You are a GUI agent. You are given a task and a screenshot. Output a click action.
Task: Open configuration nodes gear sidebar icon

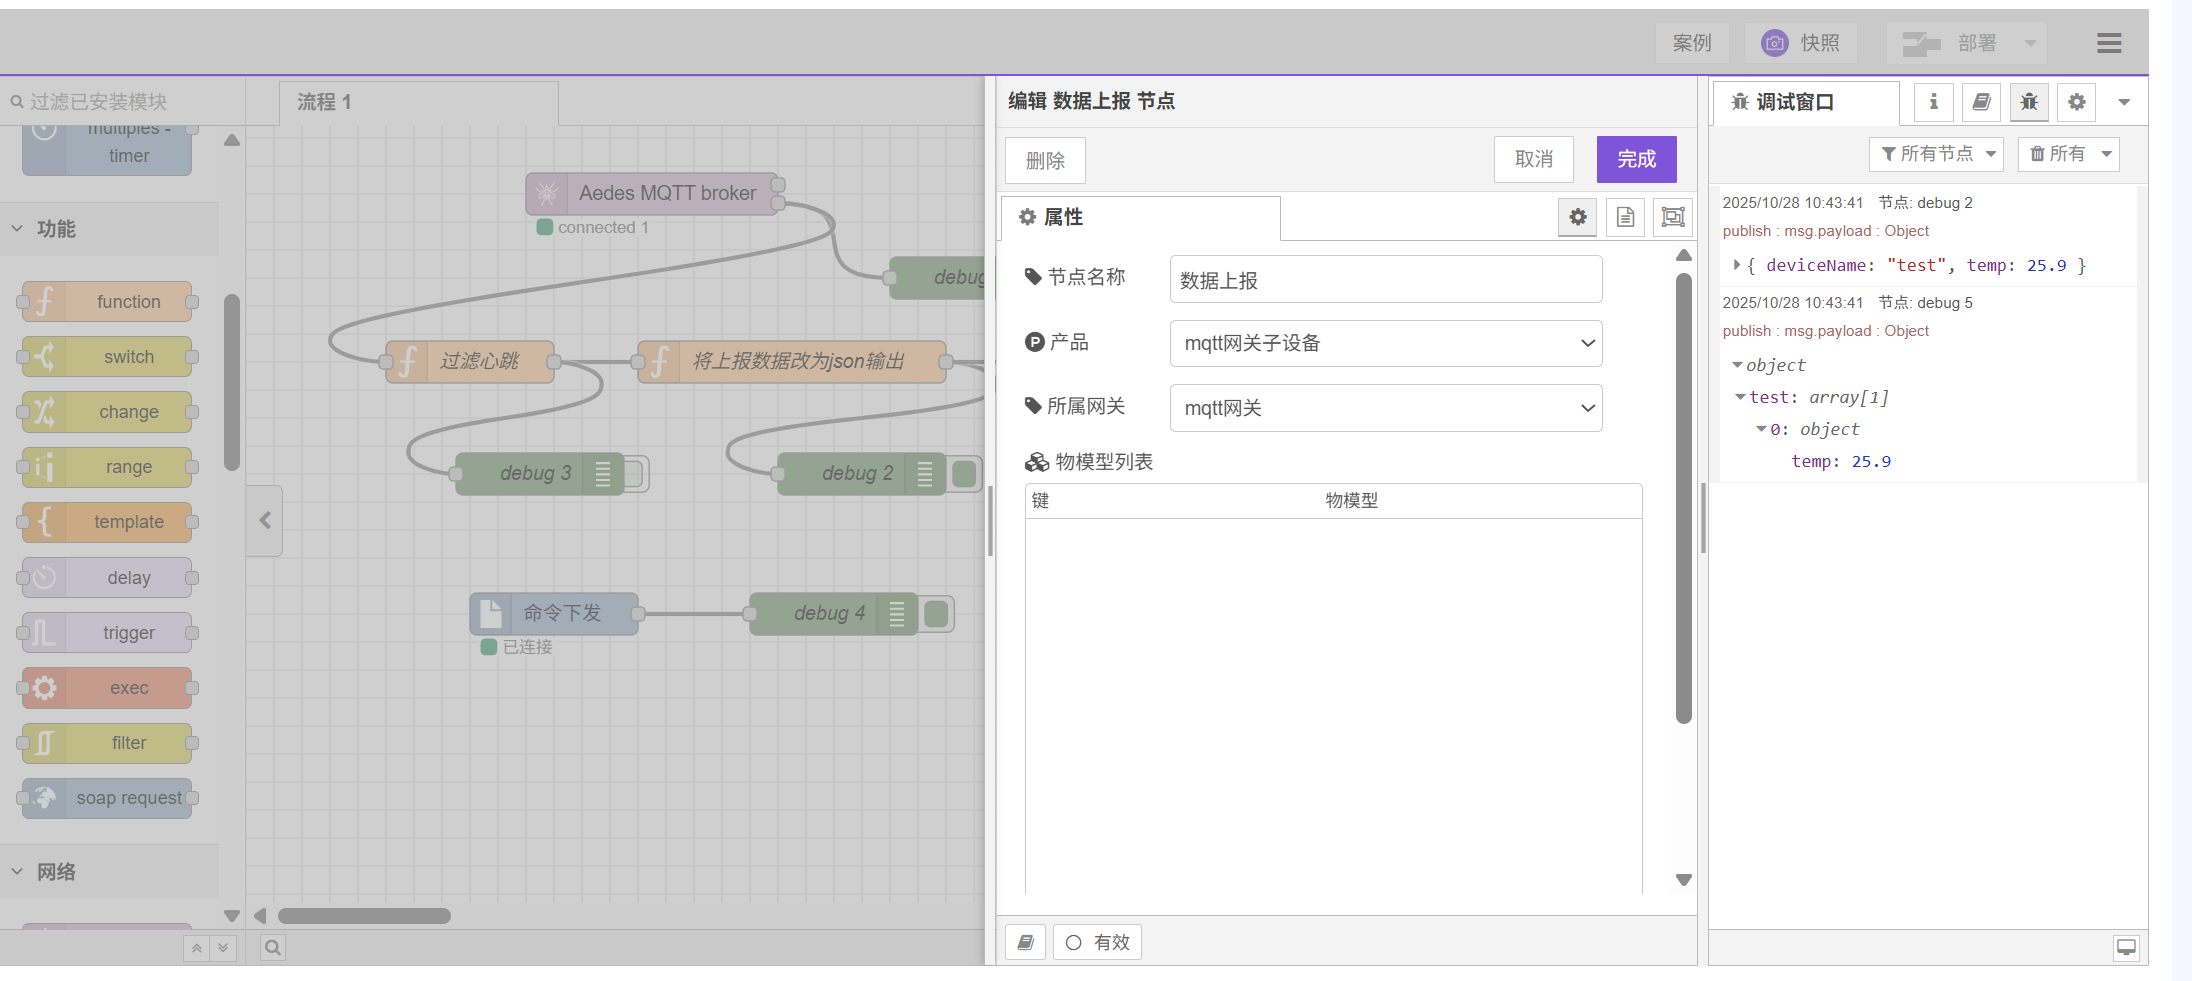pos(2077,102)
